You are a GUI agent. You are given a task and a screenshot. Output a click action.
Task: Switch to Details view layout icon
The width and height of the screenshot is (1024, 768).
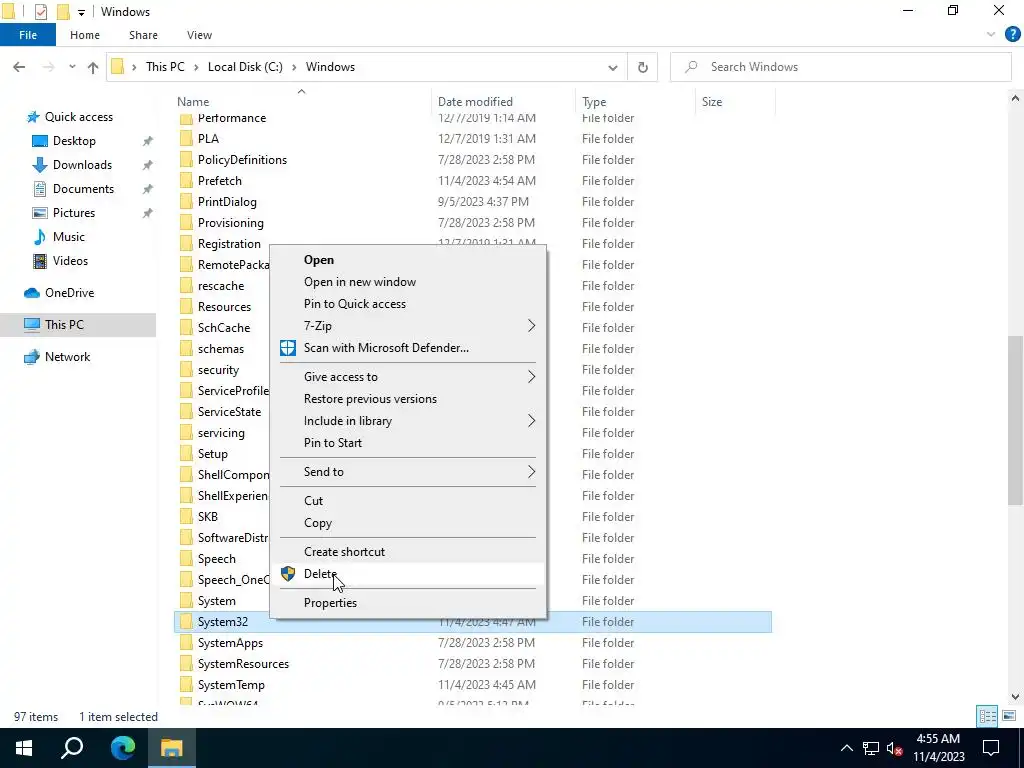click(x=987, y=716)
